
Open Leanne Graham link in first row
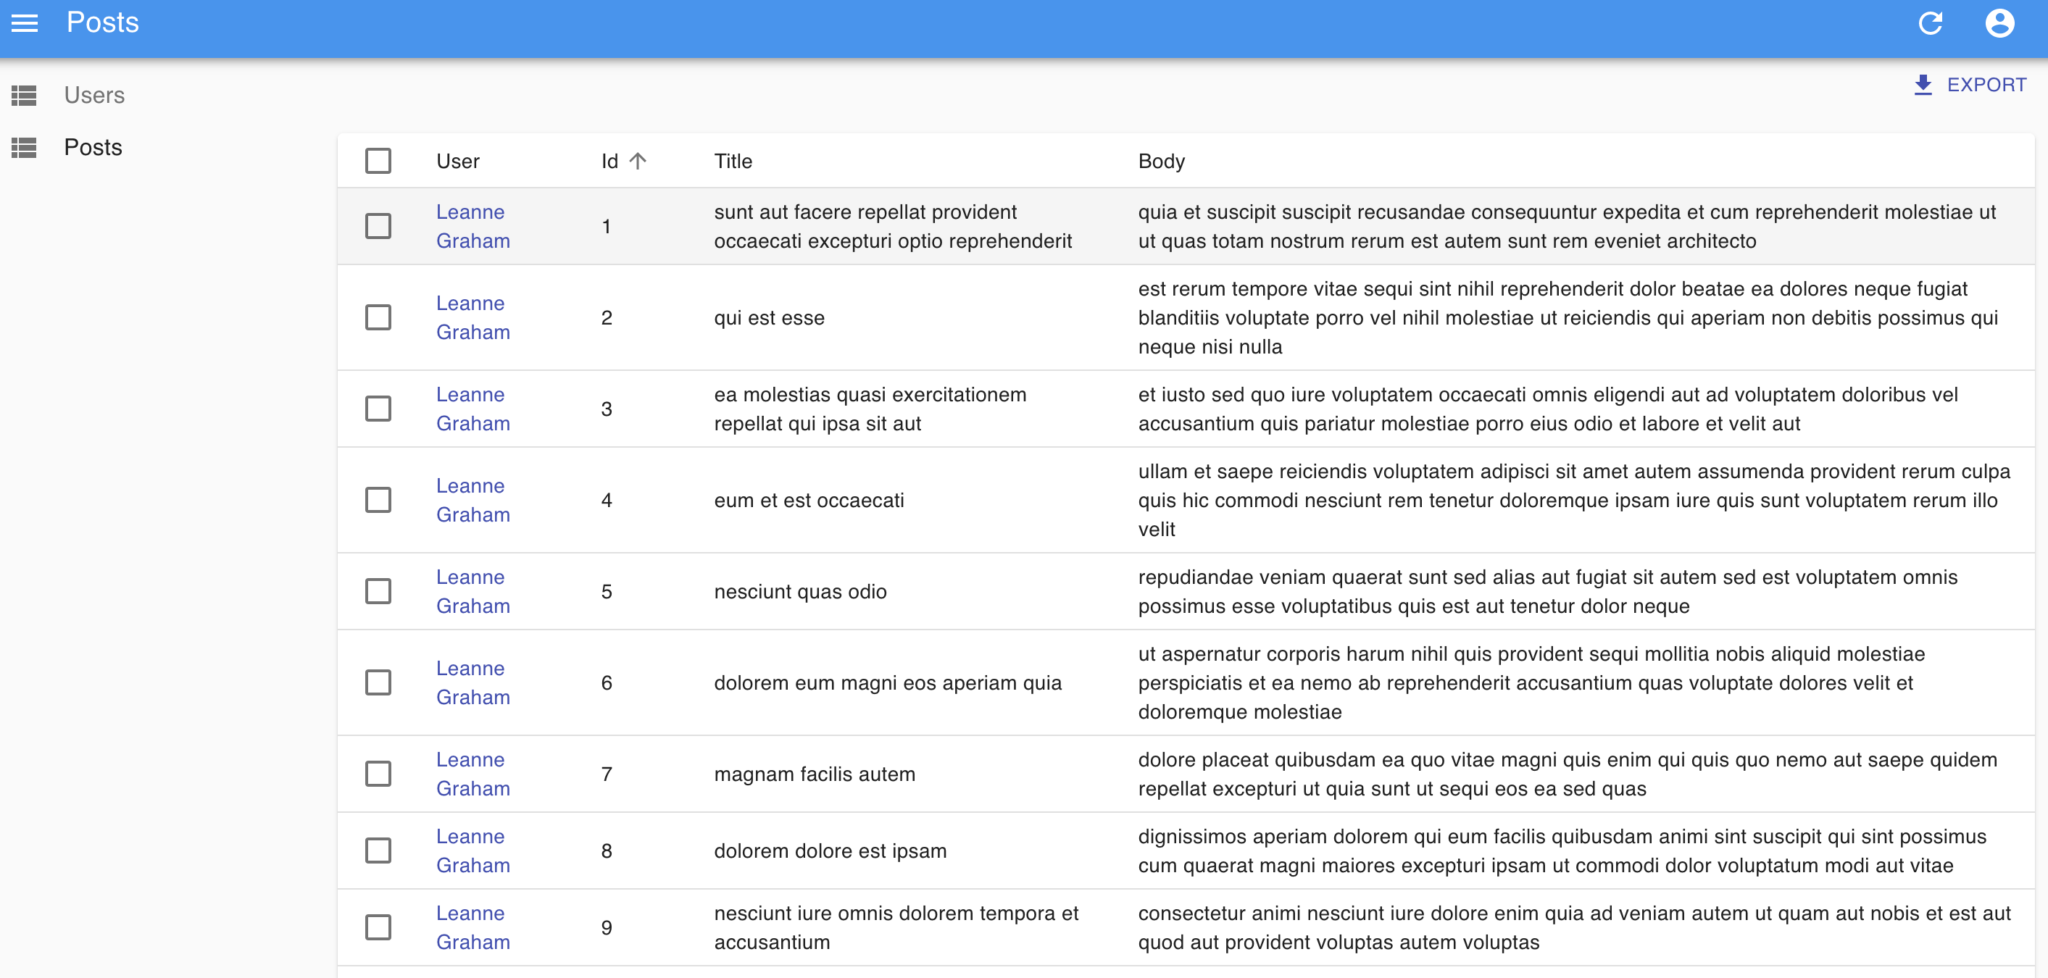(x=472, y=226)
